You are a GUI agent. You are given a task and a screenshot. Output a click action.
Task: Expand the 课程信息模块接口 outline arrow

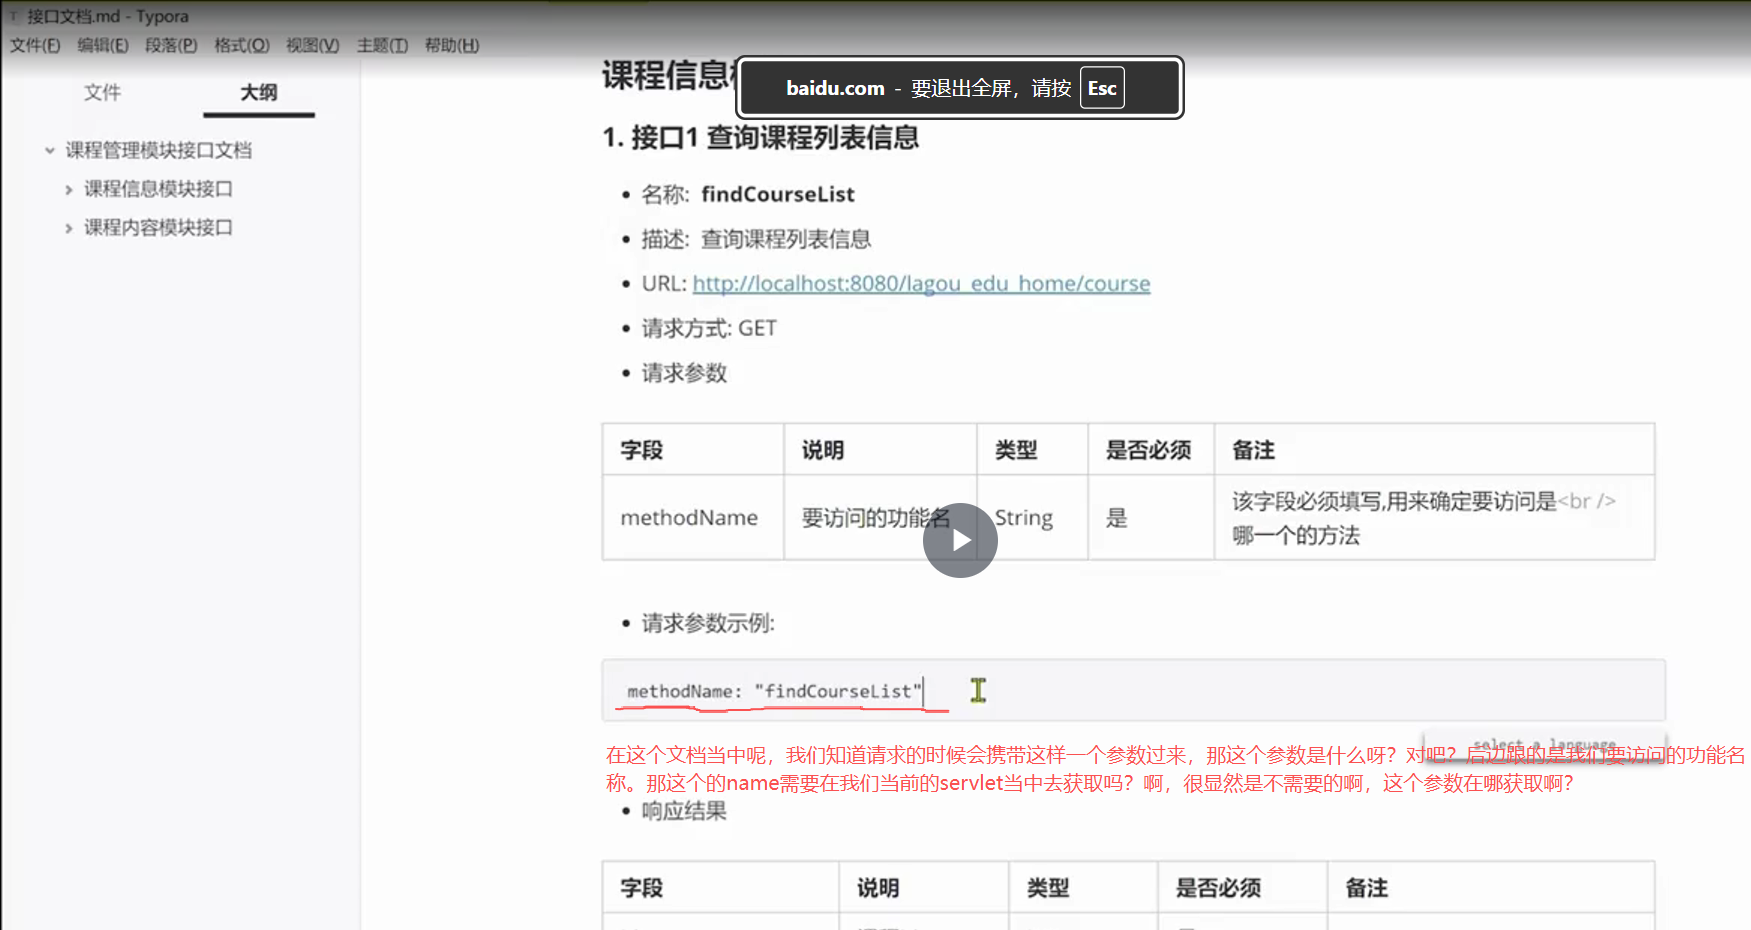point(68,189)
